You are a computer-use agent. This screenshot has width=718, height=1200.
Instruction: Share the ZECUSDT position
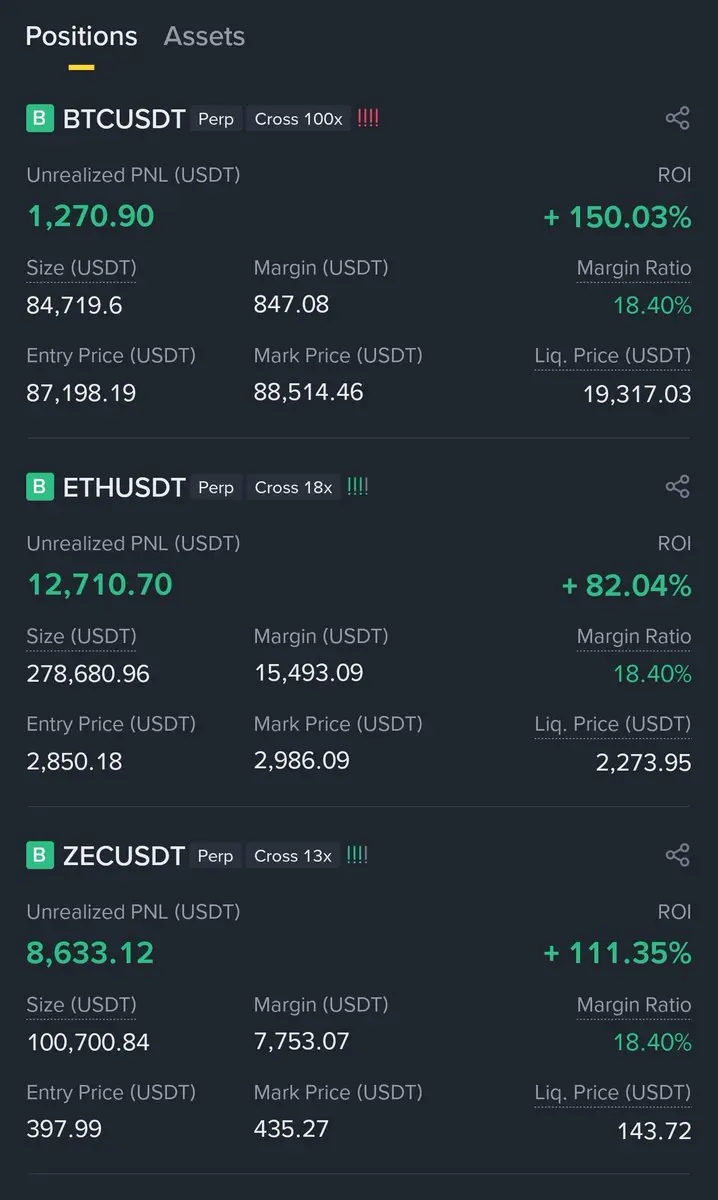677,855
